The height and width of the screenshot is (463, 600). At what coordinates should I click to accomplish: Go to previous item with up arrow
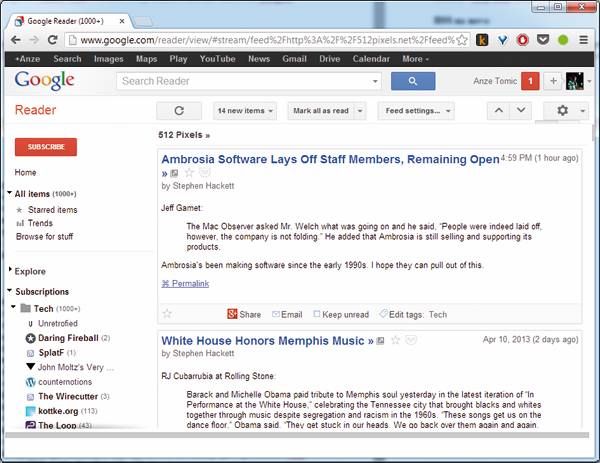[x=499, y=111]
